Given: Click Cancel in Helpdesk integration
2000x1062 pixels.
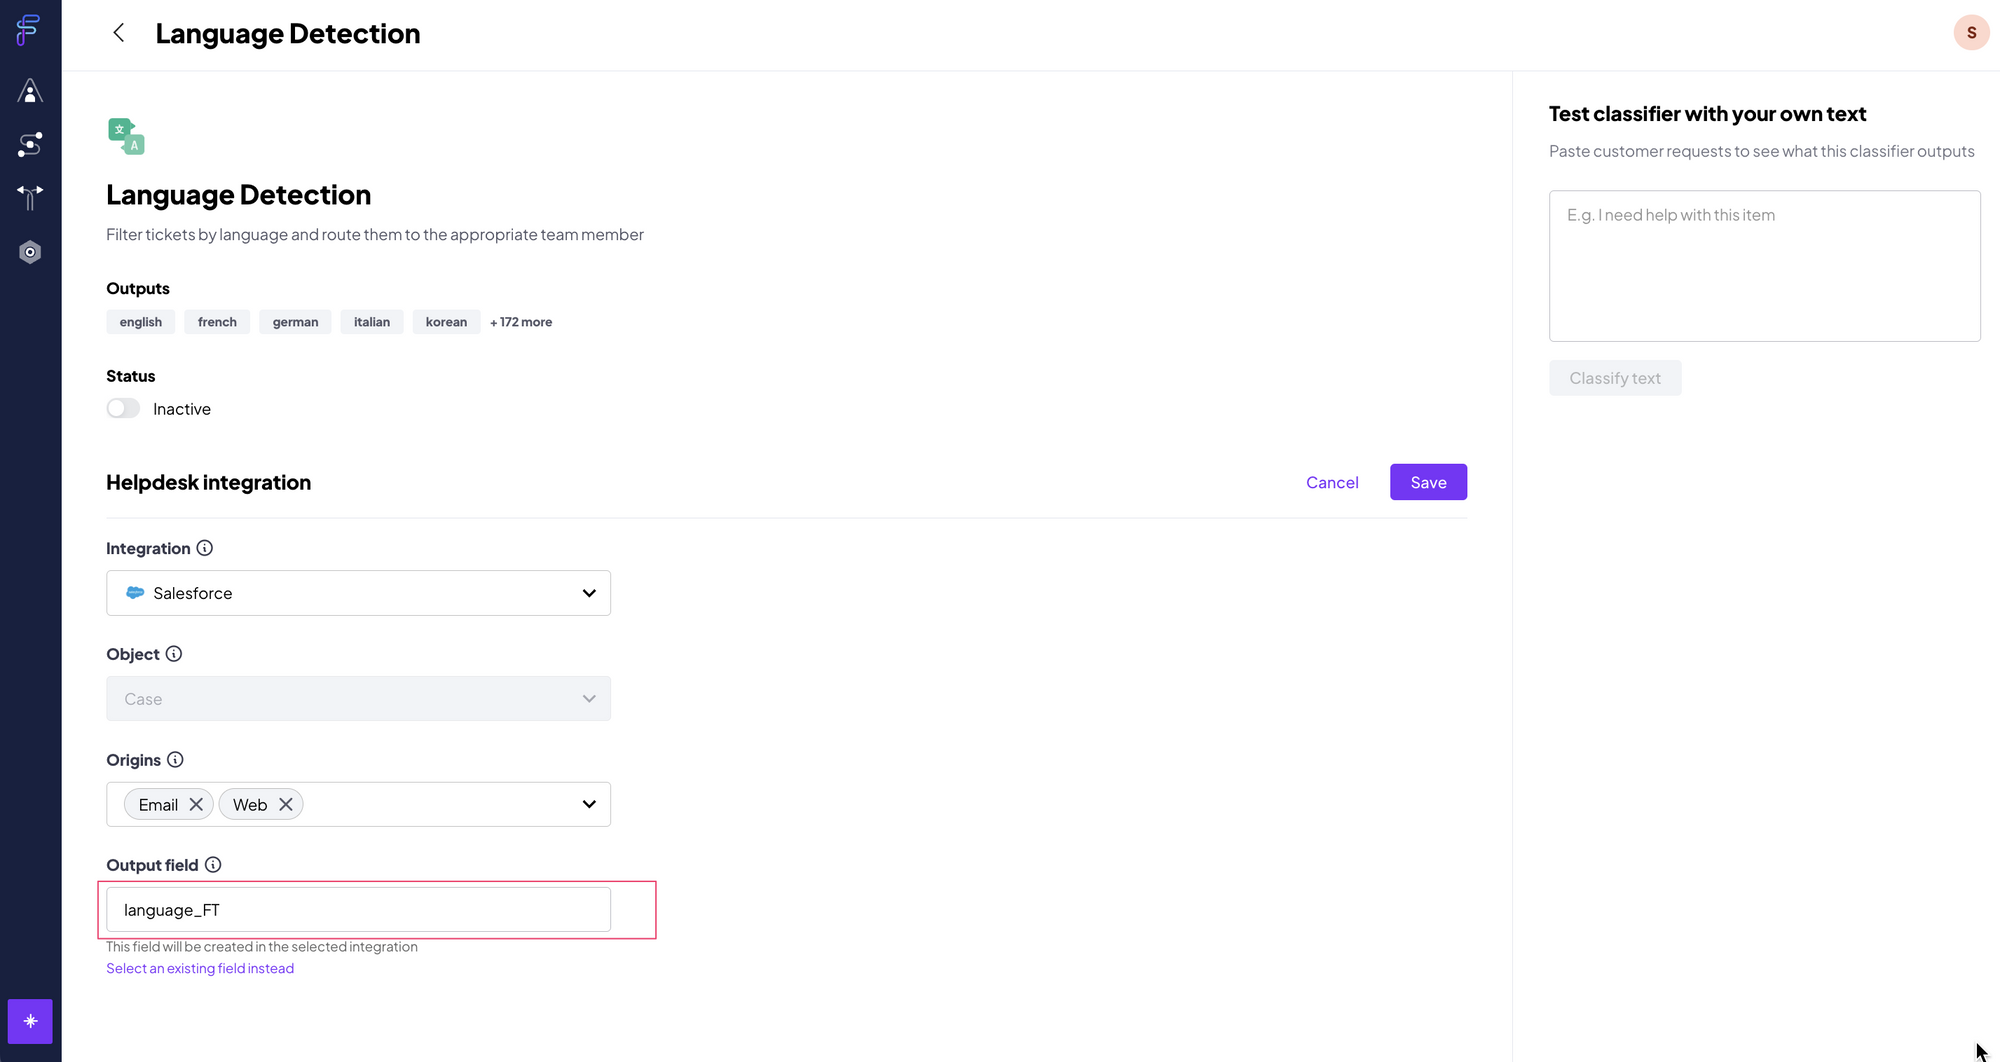Looking at the screenshot, I should (1332, 482).
